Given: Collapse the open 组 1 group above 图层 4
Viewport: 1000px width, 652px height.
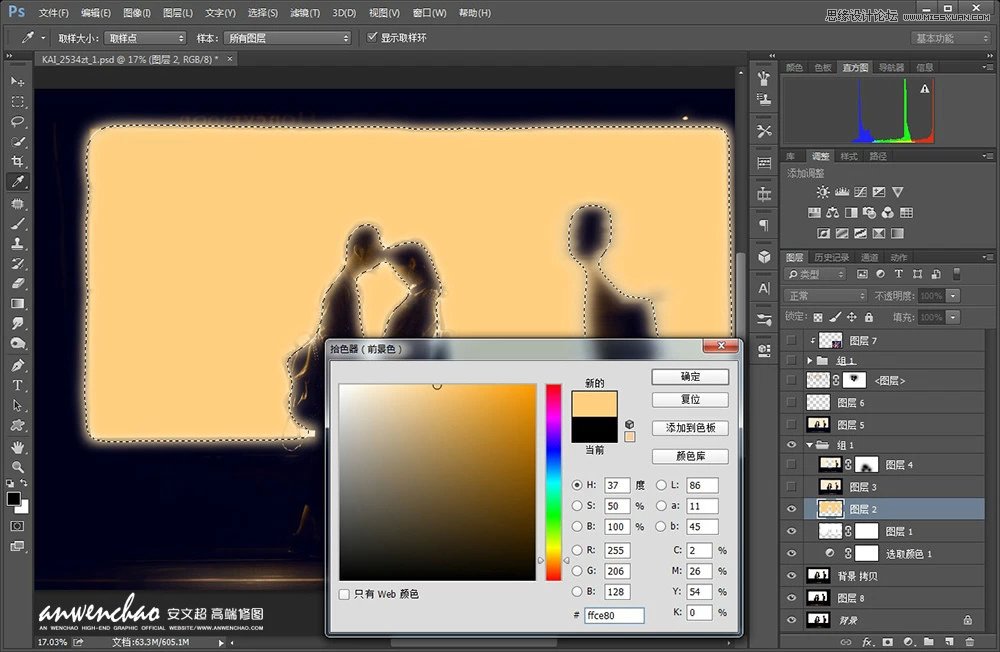Looking at the screenshot, I should 810,445.
